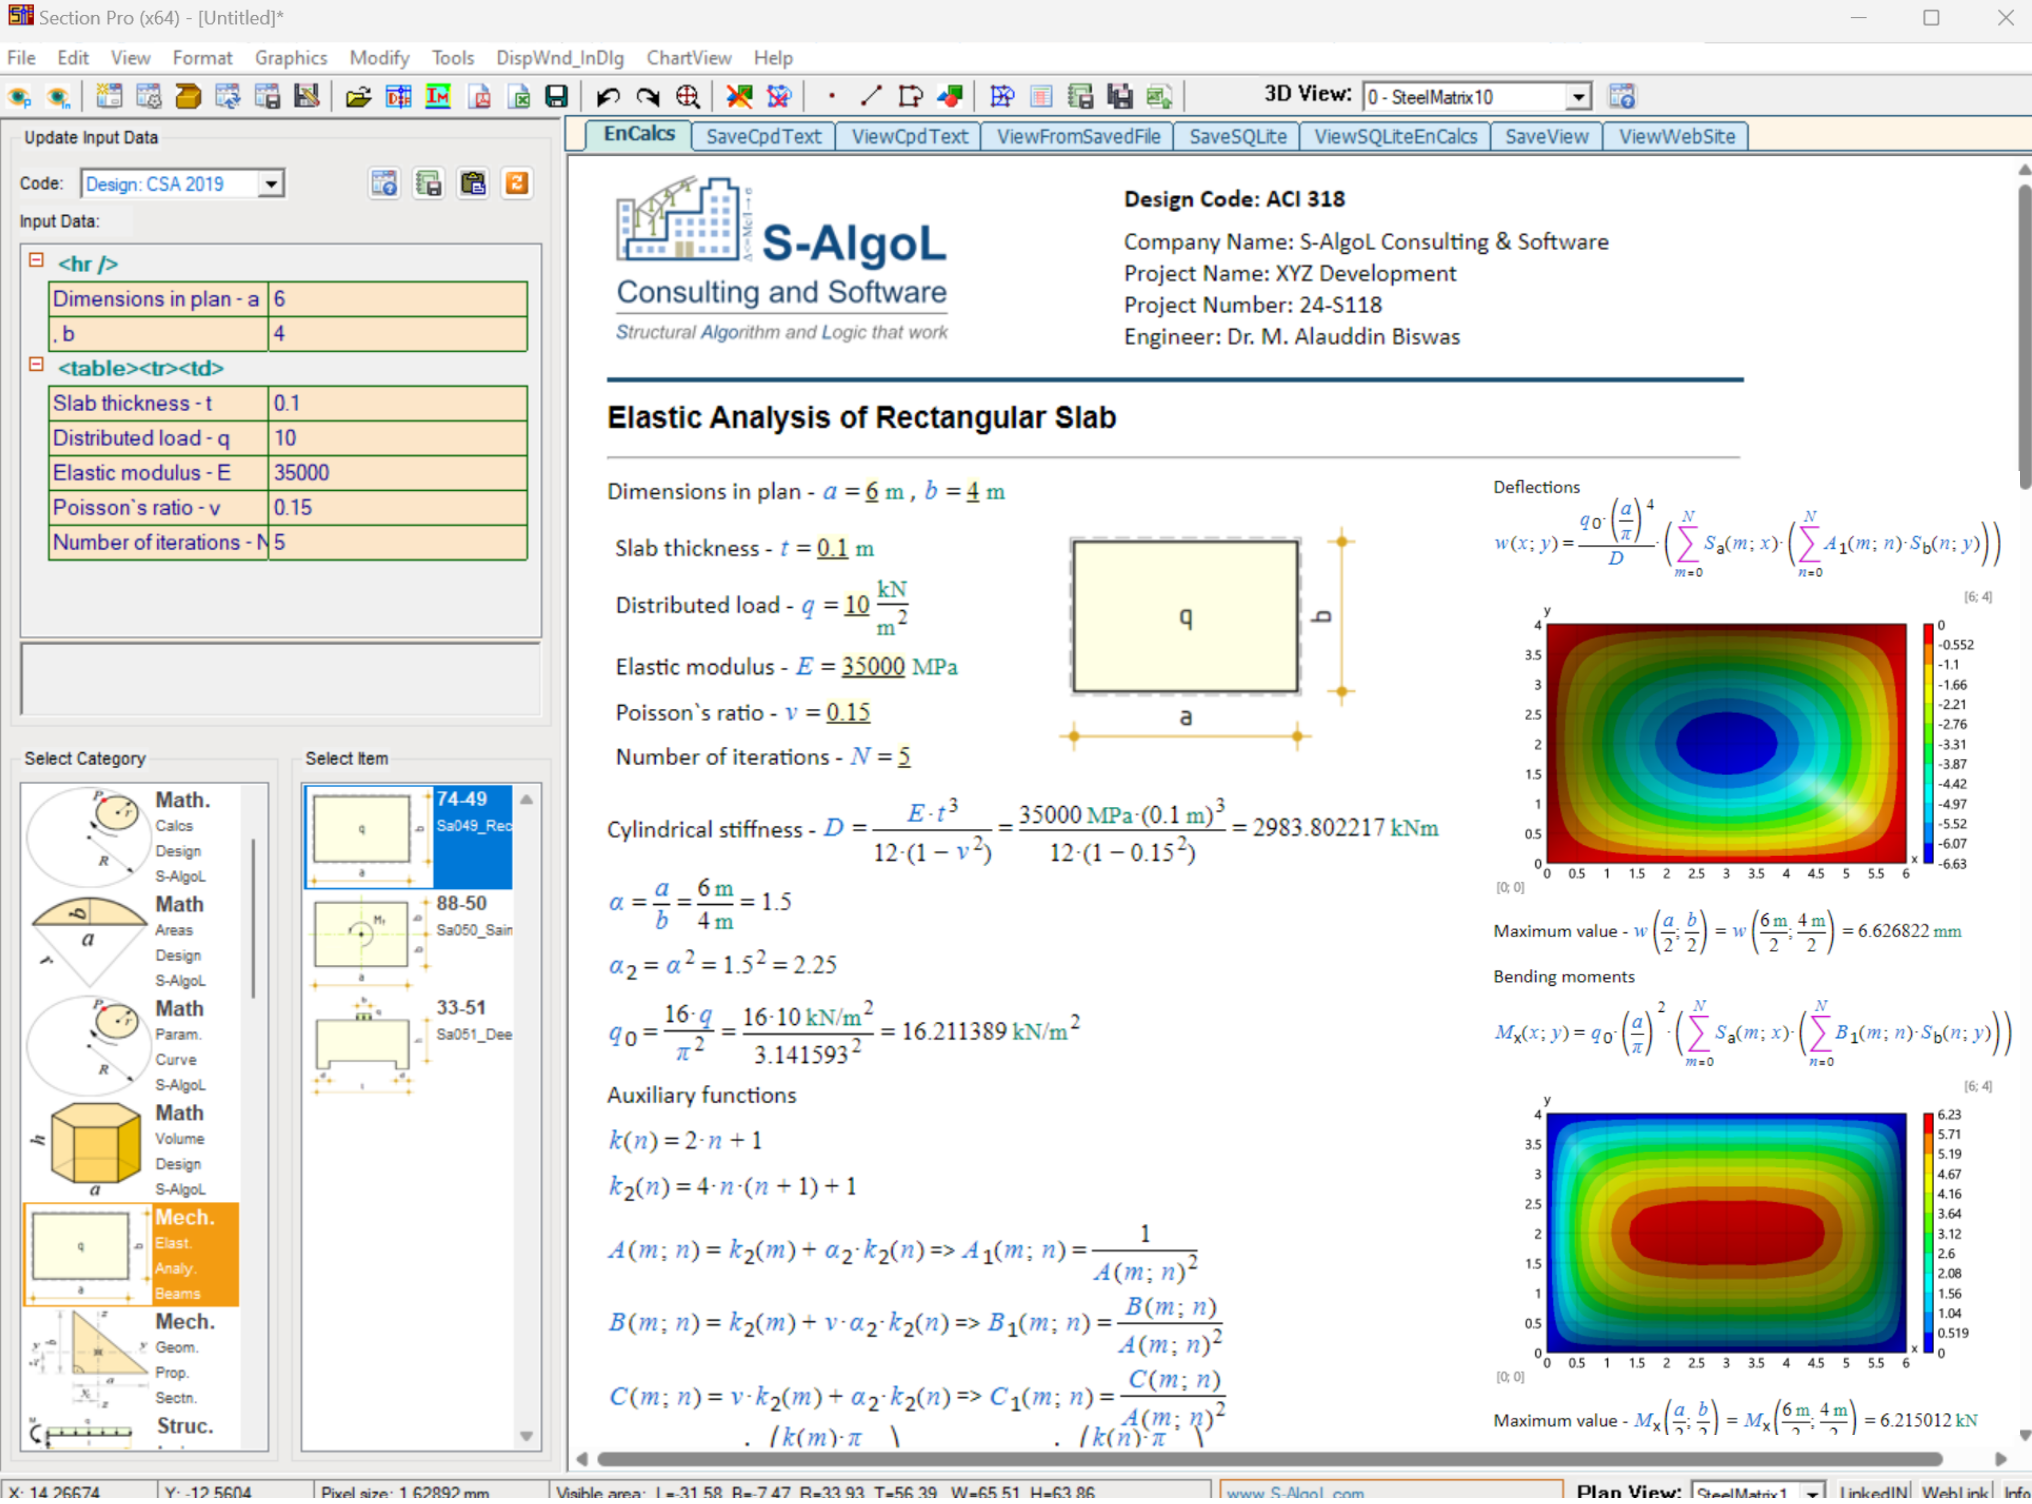This screenshot has height=1504, width=2032.
Task: Click the clipboard paste icon beside Code
Action: tap(473, 184)
